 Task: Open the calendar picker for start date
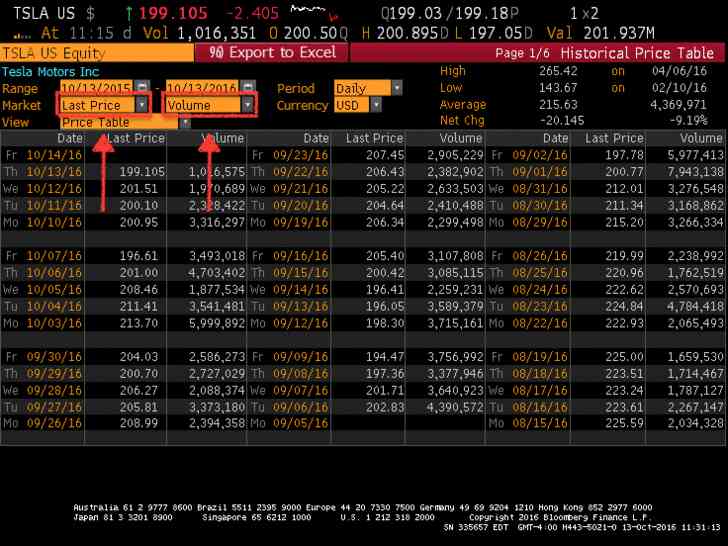142,86
